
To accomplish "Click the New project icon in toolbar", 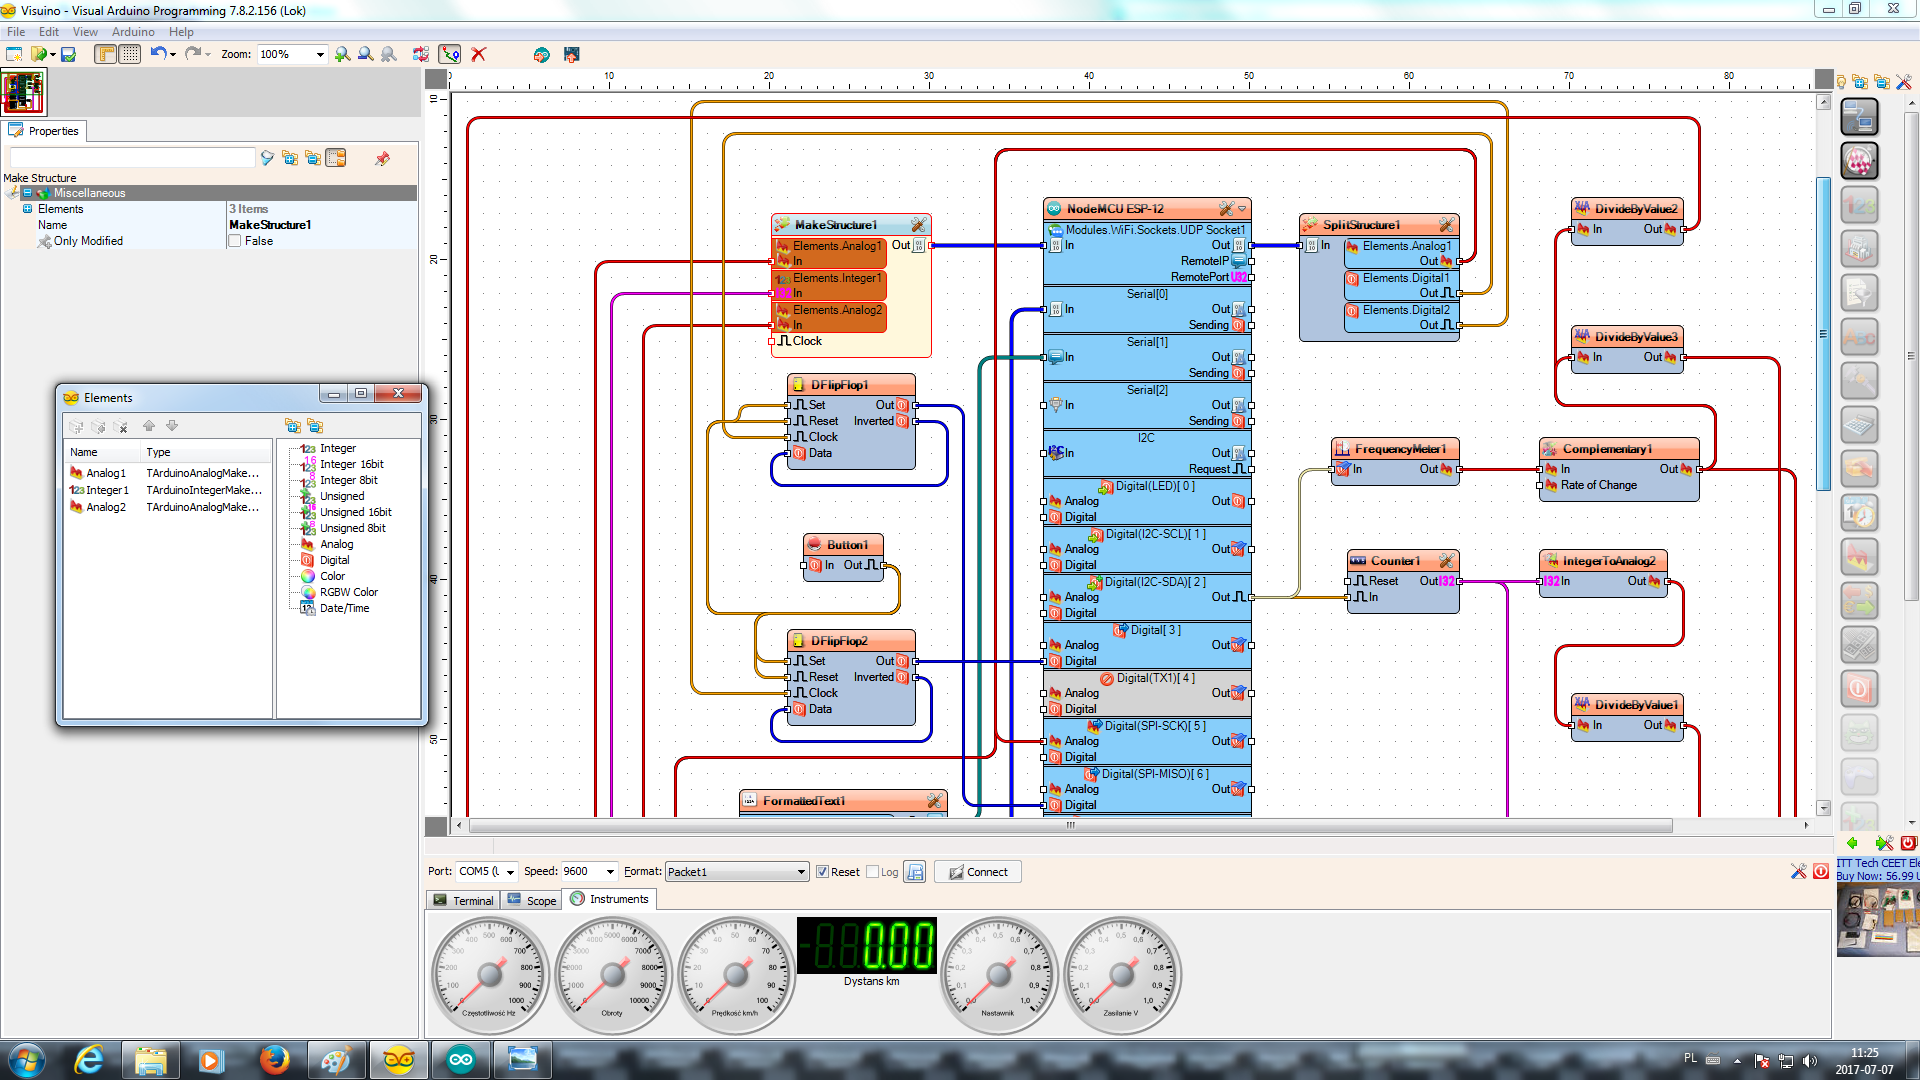I will pos(14,54).
